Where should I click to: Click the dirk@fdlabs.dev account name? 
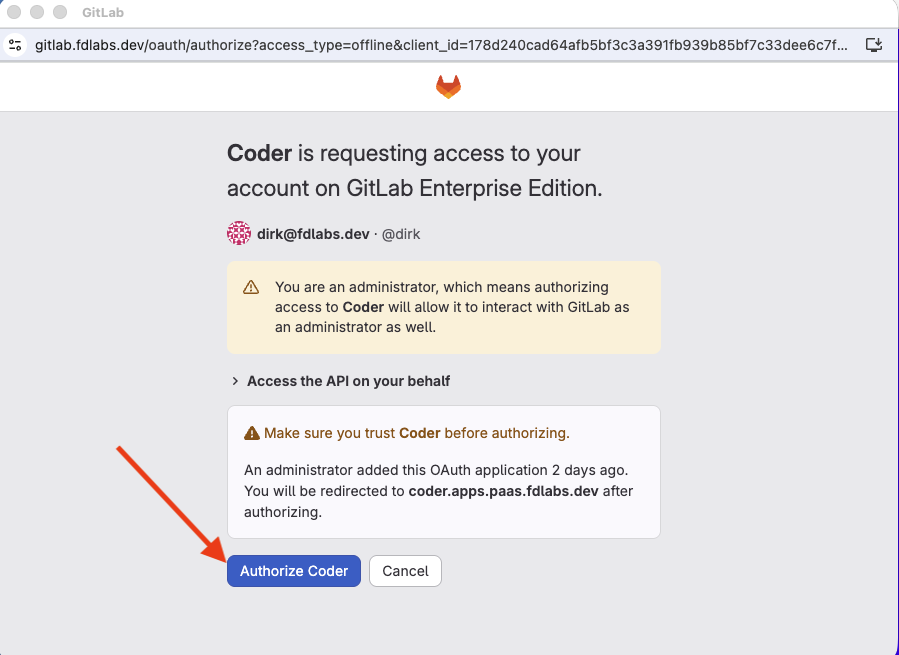click(313, 234)
